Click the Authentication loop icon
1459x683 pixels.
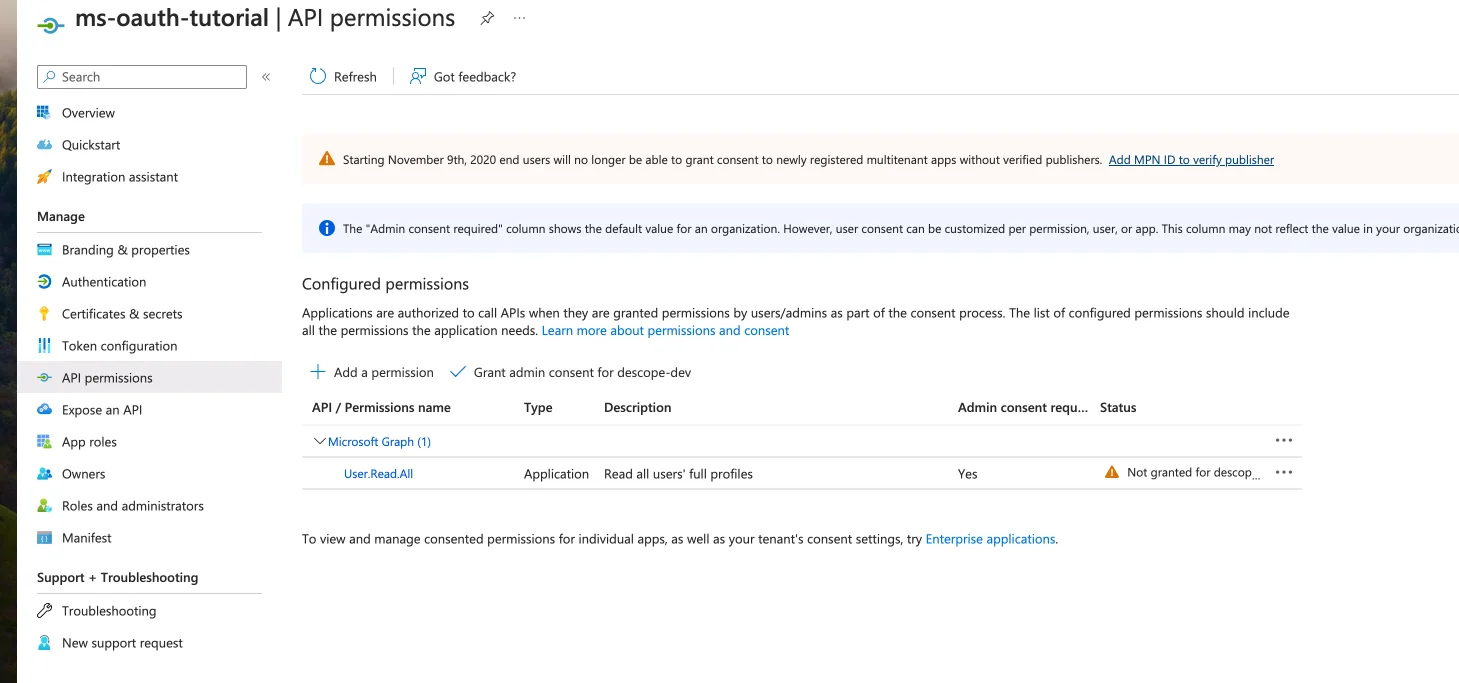44,282
